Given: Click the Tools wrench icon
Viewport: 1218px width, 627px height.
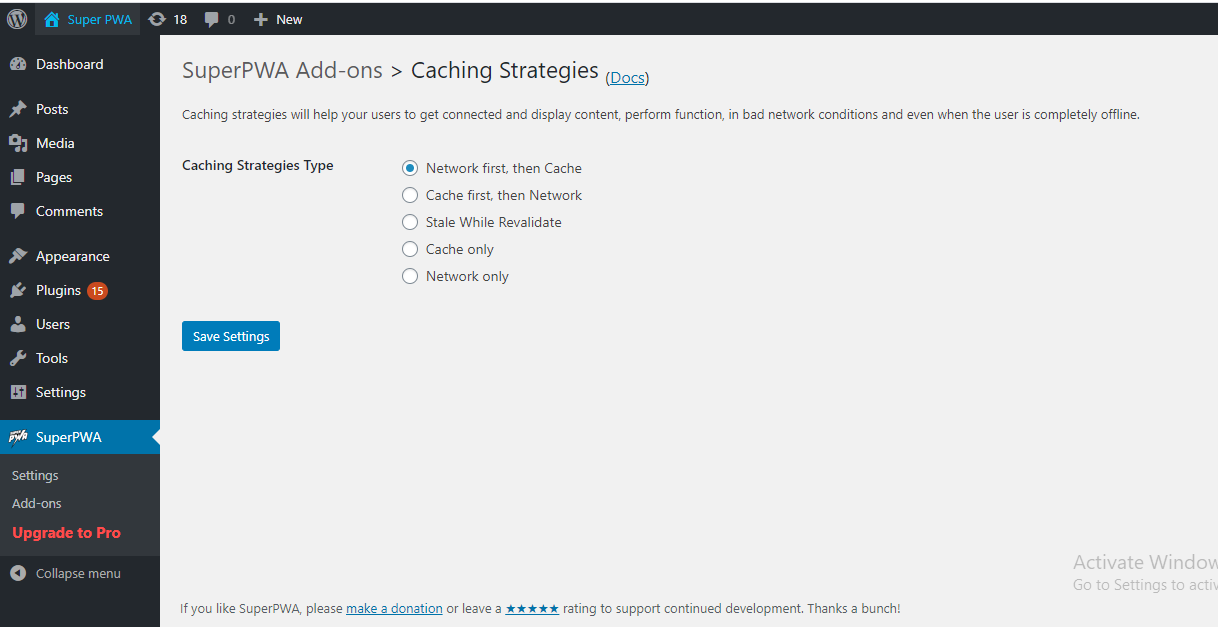Looking at the screenshot, I should (x=18, y=358).
